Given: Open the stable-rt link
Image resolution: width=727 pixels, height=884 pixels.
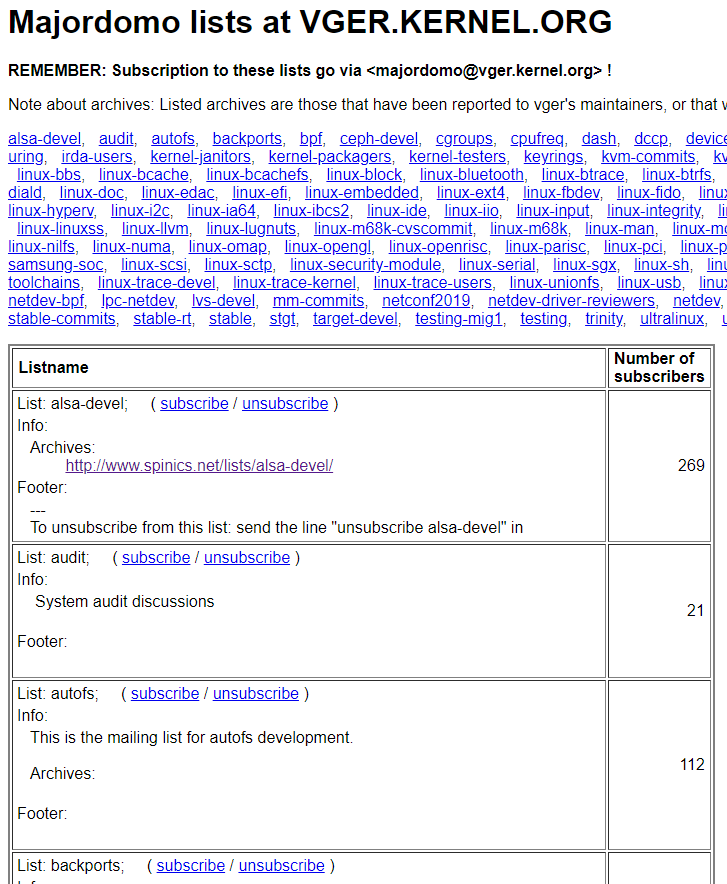Looking at the screenshot, I should [162, 319].
